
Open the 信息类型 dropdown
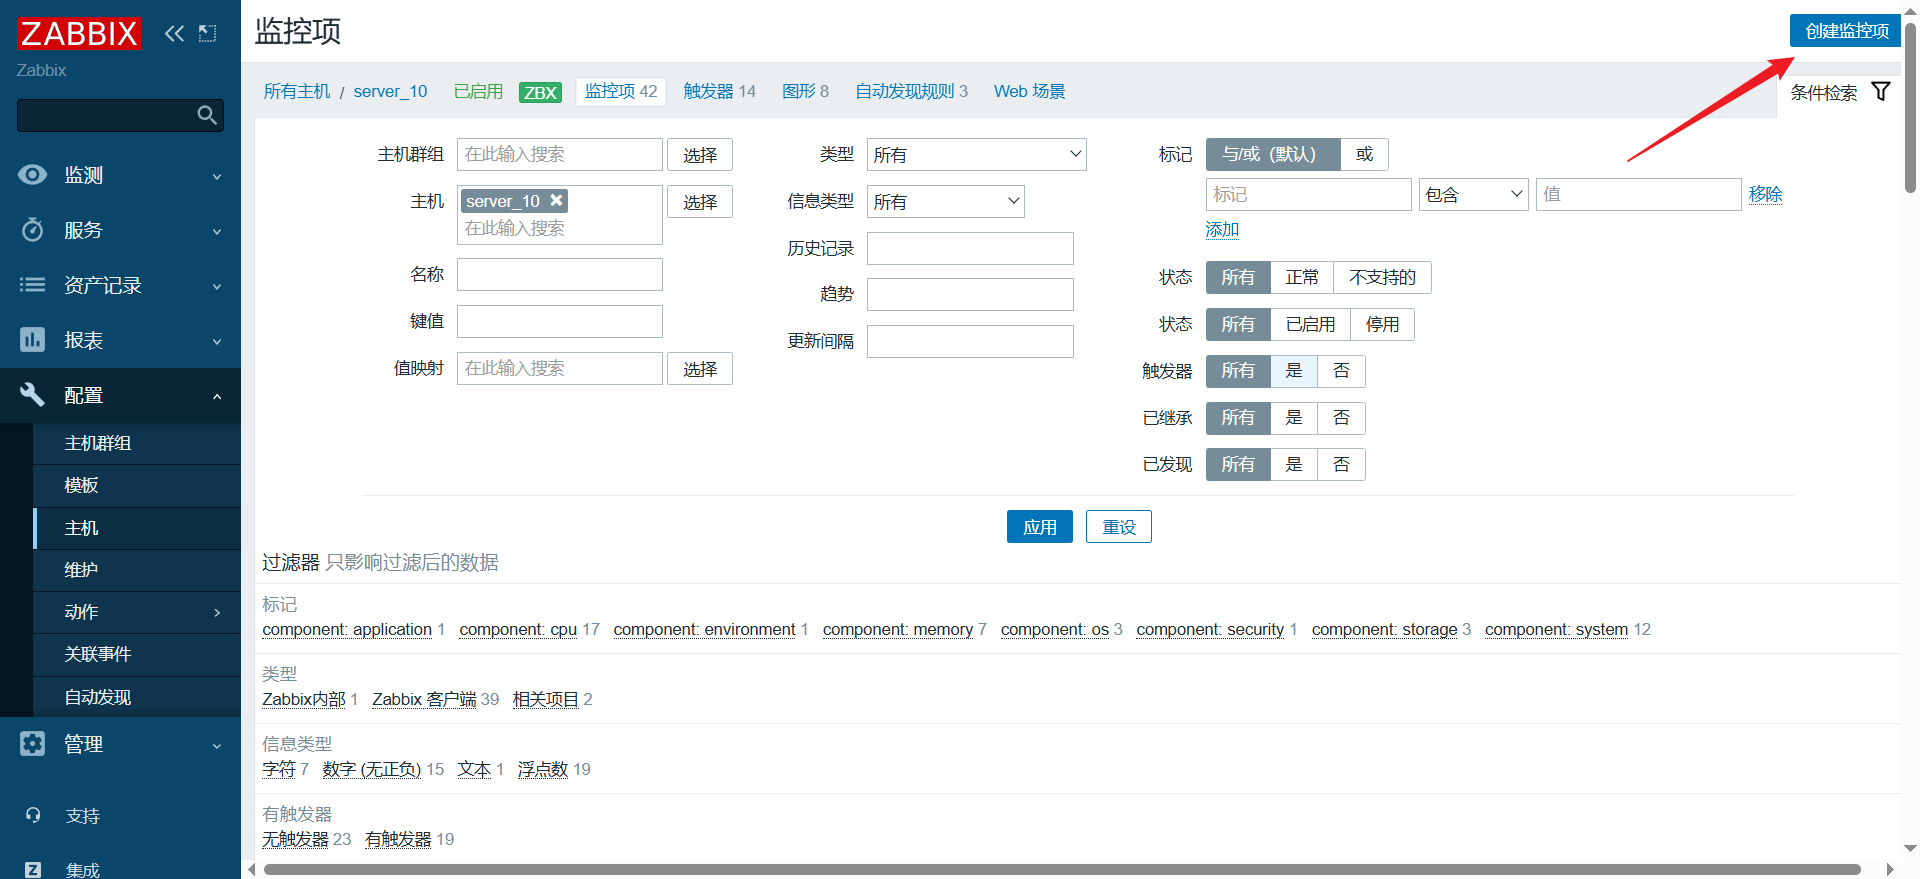coord(945,202)
